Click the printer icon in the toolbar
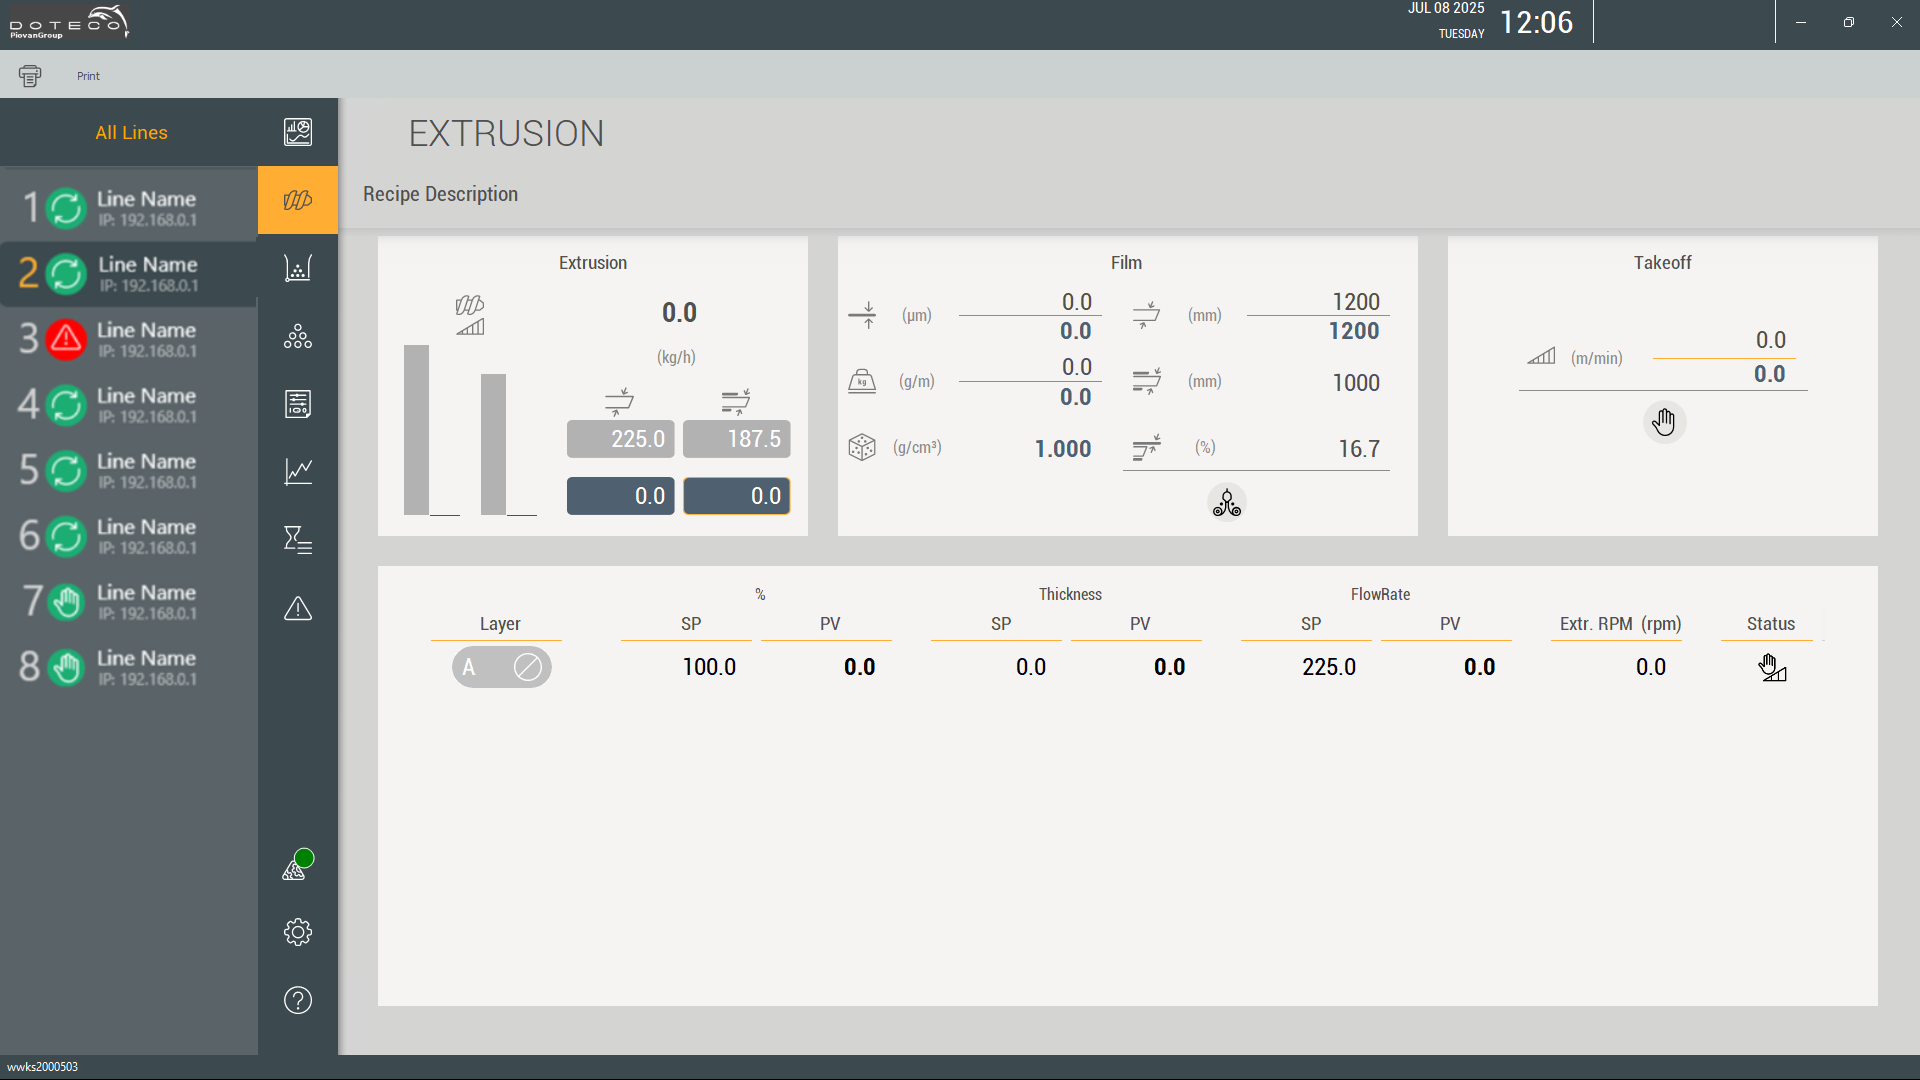This screenshot has height=1080, width=1920. (x=30, y=76)
